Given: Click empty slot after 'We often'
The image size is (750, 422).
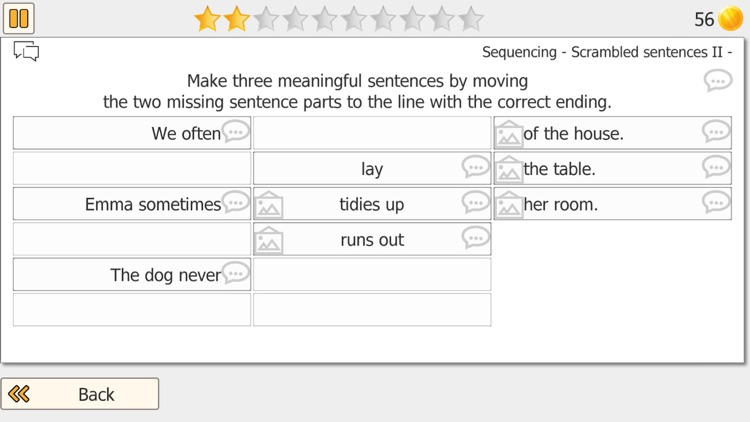Looking at the screenshot, I should [372, 133].
